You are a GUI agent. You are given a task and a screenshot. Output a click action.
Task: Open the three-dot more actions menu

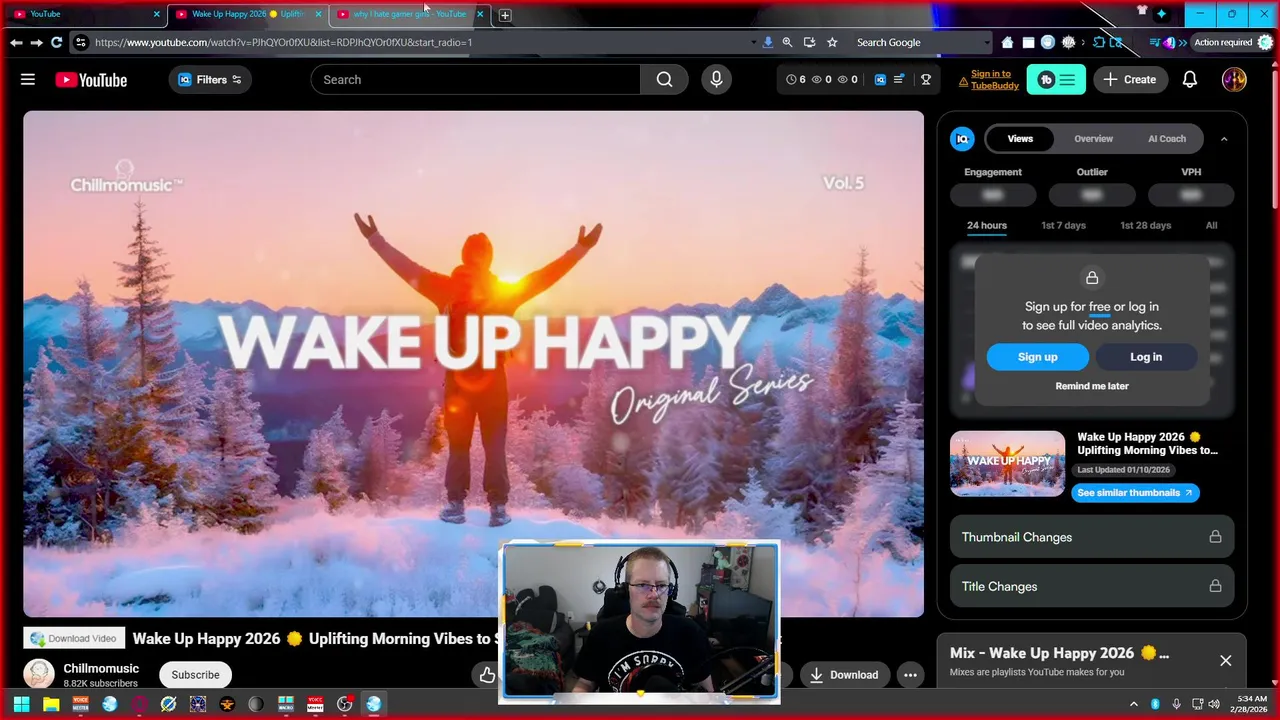click(910, 675)
